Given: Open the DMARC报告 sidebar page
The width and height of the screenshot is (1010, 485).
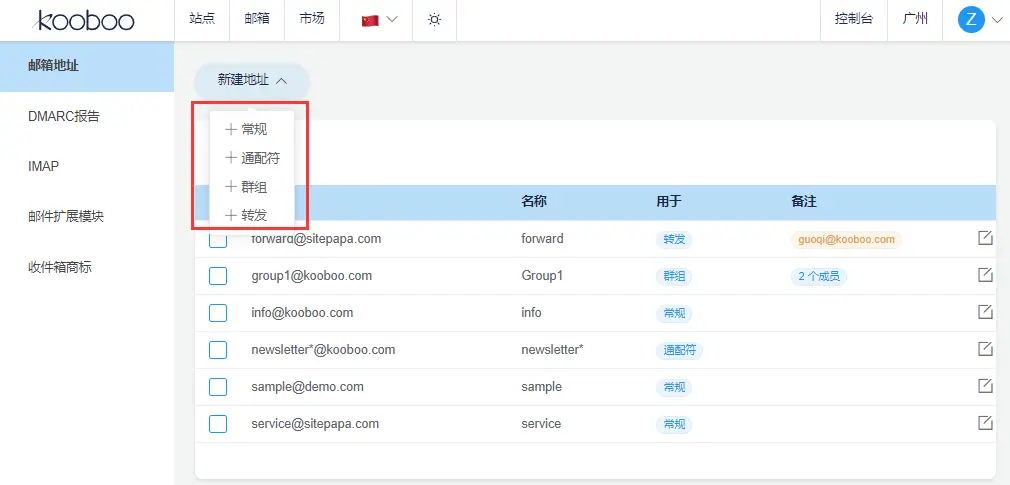Looking at the screenshot, I should 64,116.
